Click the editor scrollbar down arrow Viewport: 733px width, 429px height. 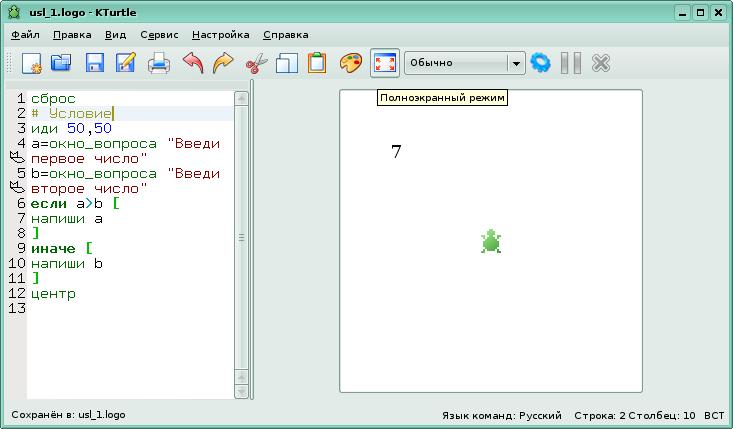click(240, 391)
